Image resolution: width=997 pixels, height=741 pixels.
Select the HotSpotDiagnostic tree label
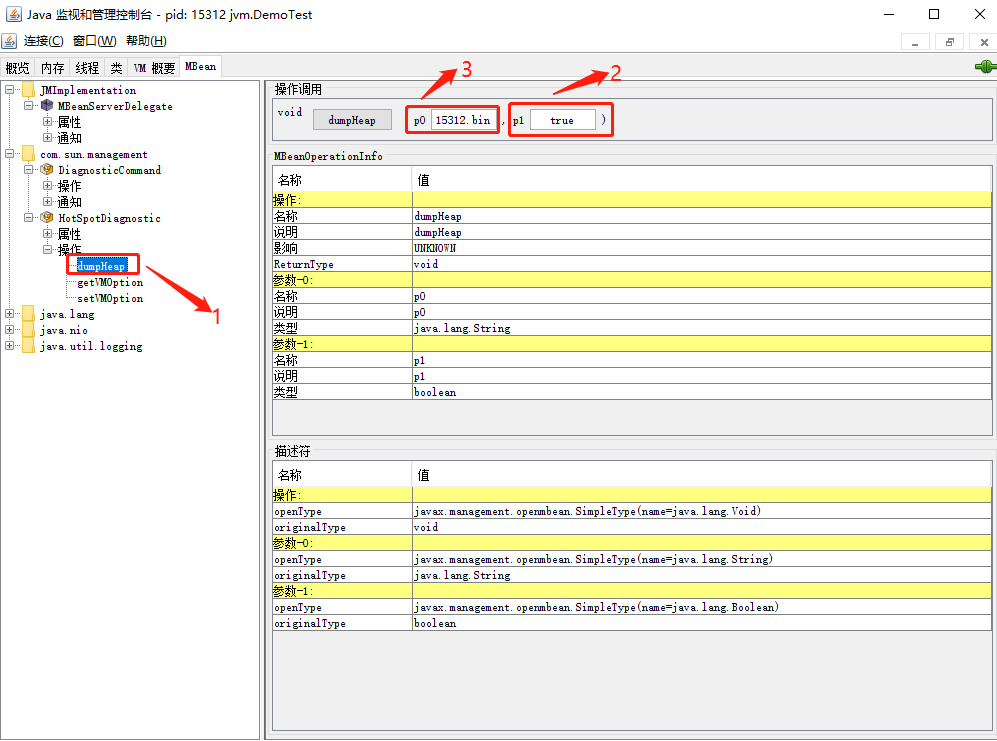point(109,218)
